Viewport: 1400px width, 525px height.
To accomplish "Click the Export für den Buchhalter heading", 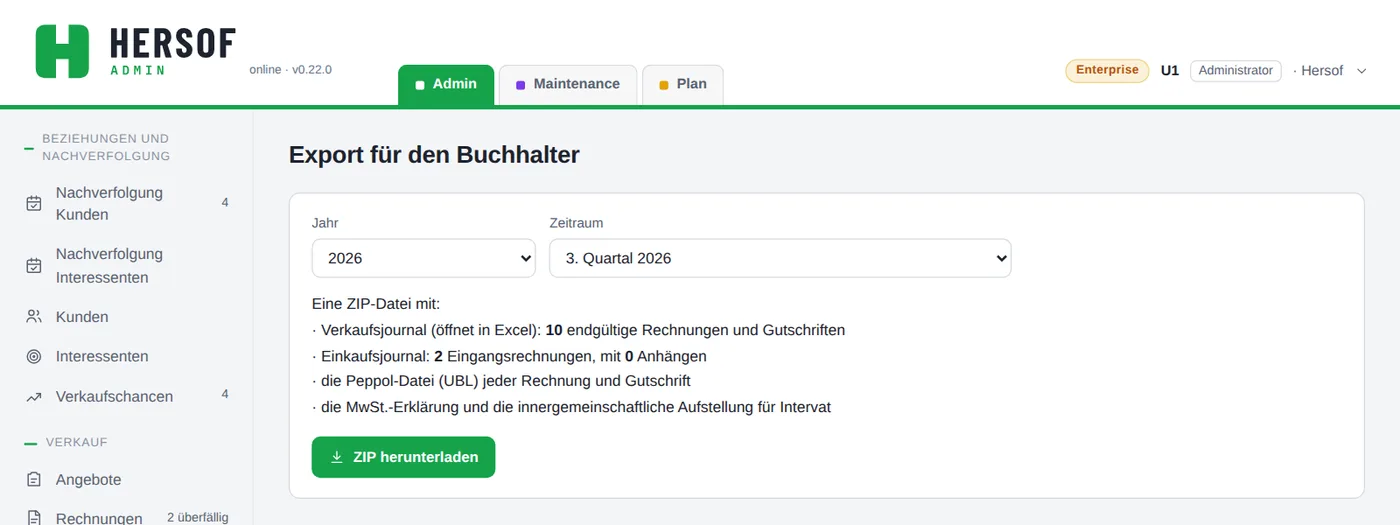I will (x=434, y=155).
